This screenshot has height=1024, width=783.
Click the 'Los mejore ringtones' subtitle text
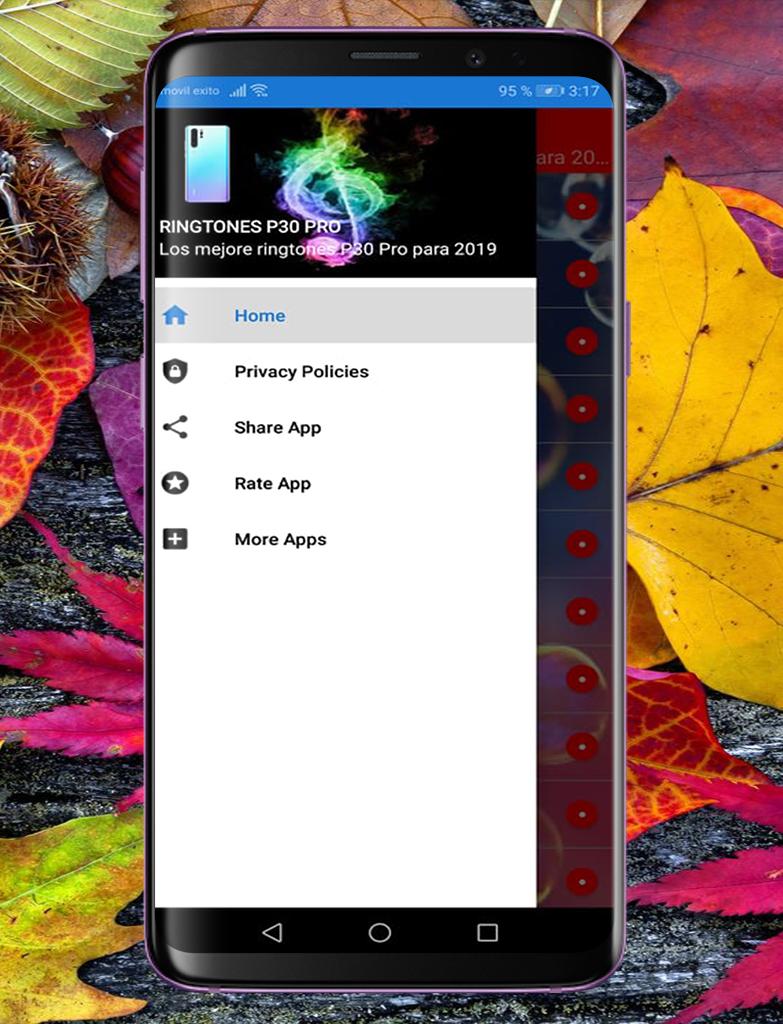click(x=328, y=249)
